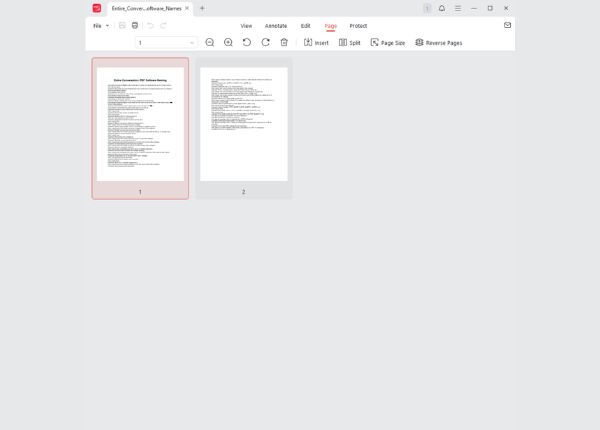
Task: Switch to the Annotate tab
Action: (x=276, y=26)
